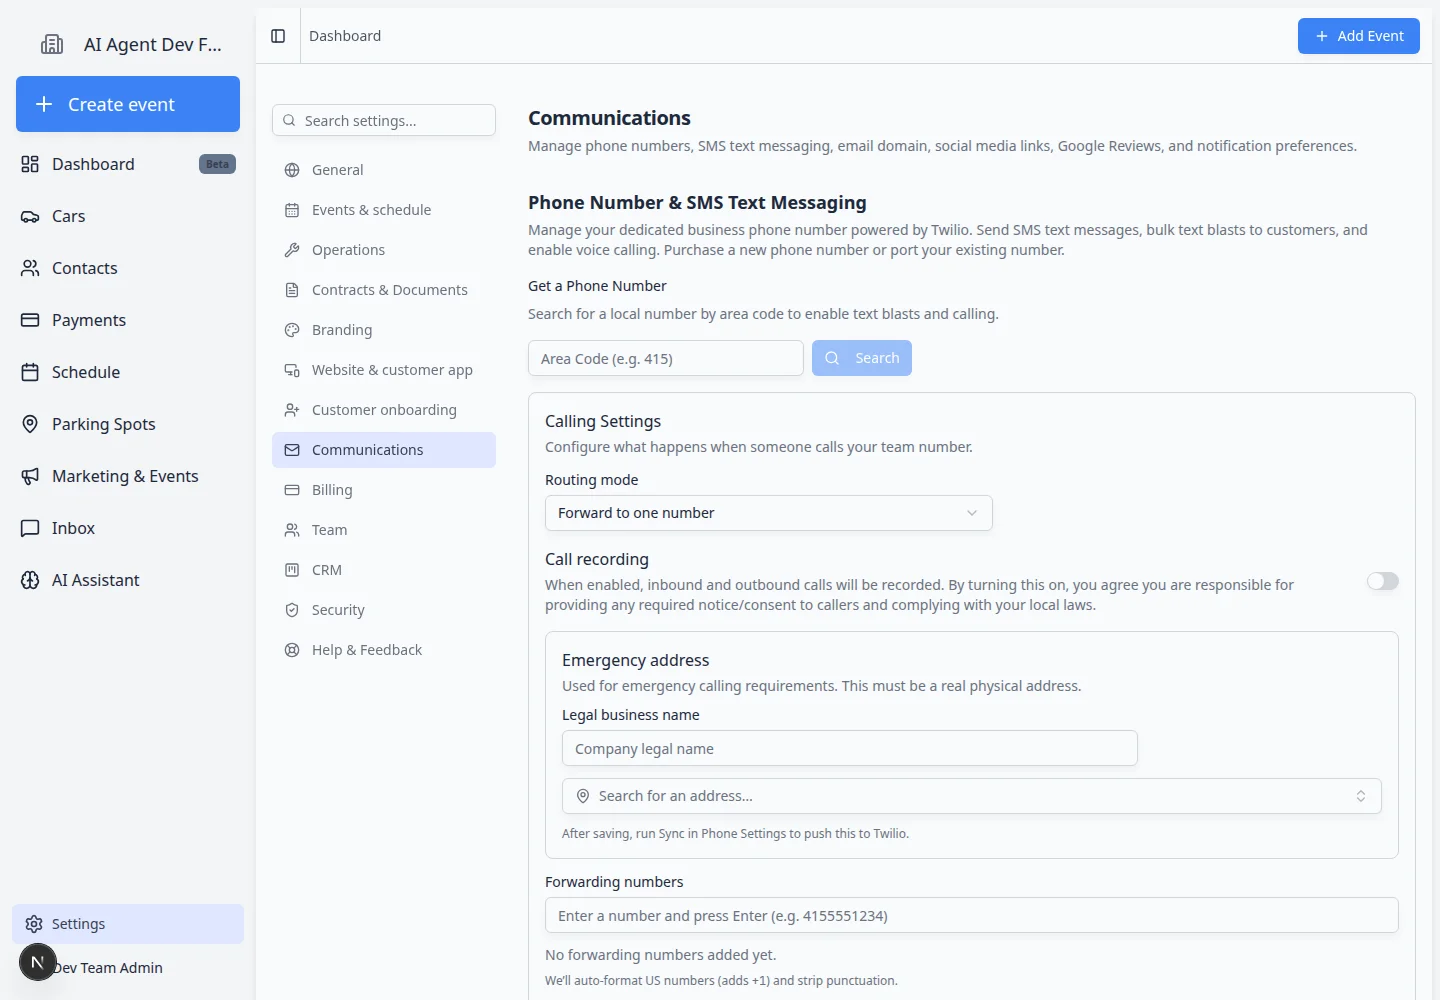The width and height of the screenshot is (1440, 1000).
Task: Open the Parking Spots page
Action: click(128, 424)
